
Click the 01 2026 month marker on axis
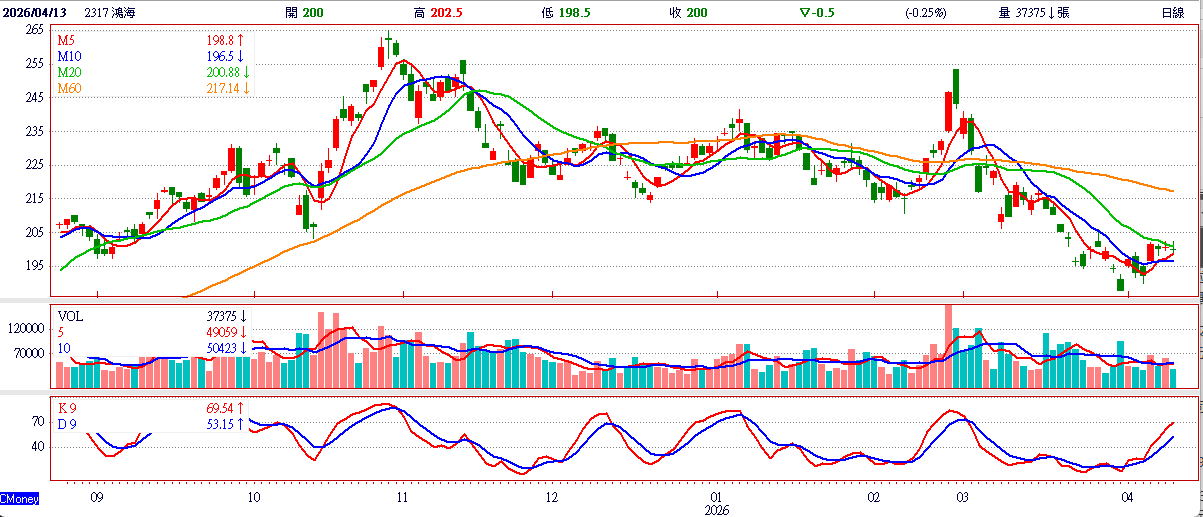tap(716, 502)
